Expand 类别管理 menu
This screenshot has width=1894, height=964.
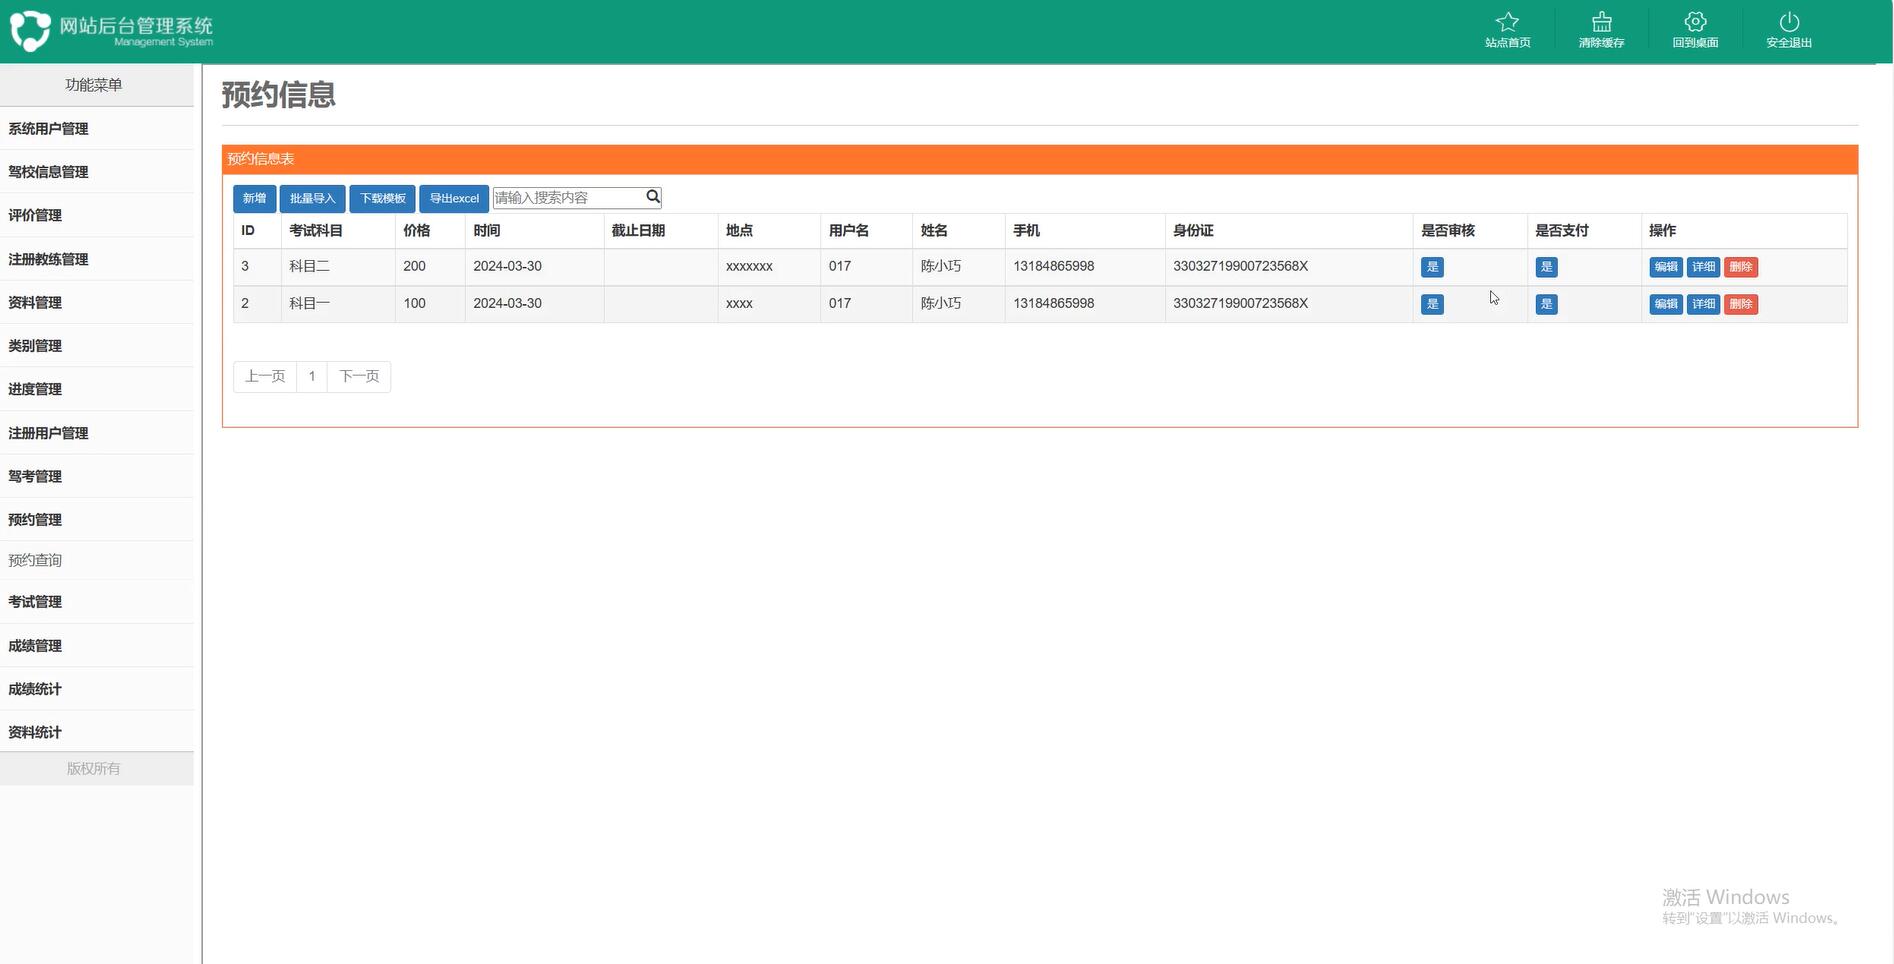coord(97,345)
